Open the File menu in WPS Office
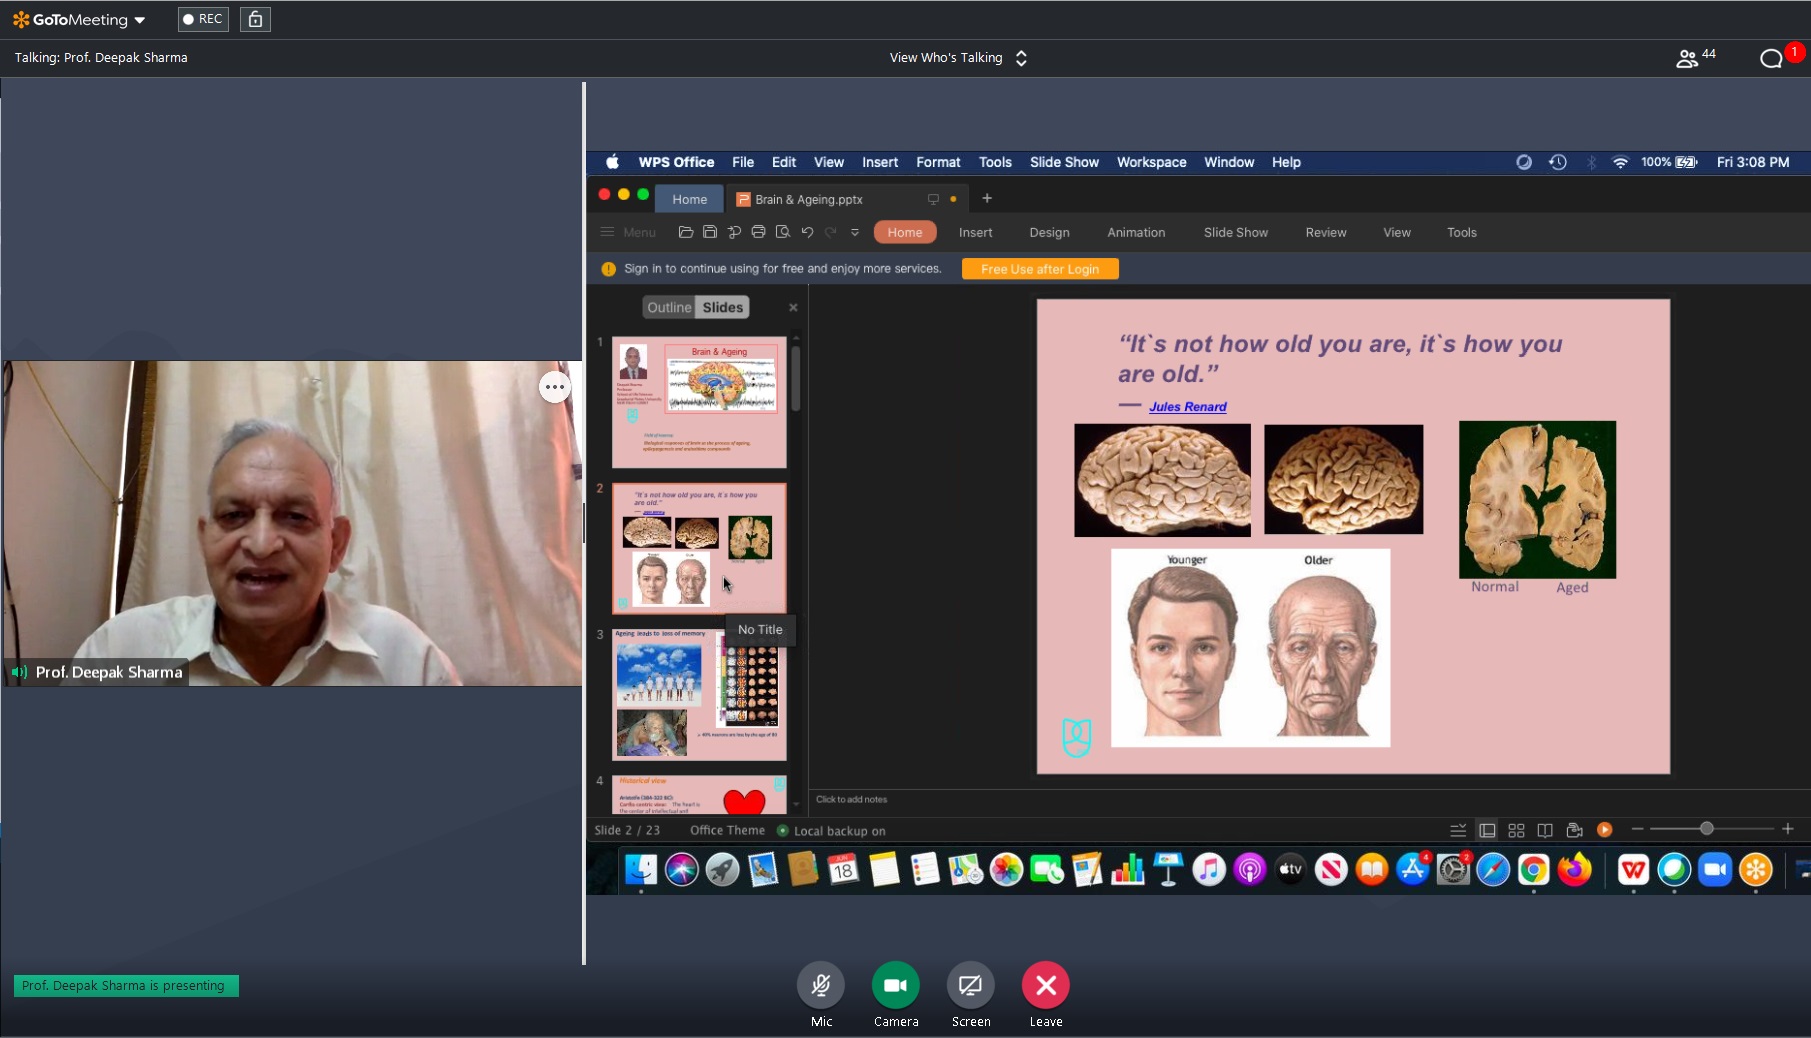This screenshot has width=1811, height=1038. point(743,162)
